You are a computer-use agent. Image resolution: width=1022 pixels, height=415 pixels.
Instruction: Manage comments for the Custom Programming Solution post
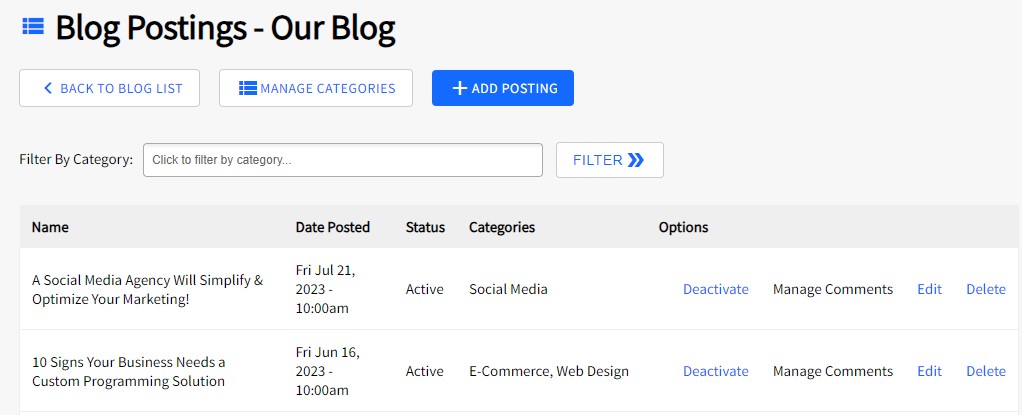tap(832, 371)
